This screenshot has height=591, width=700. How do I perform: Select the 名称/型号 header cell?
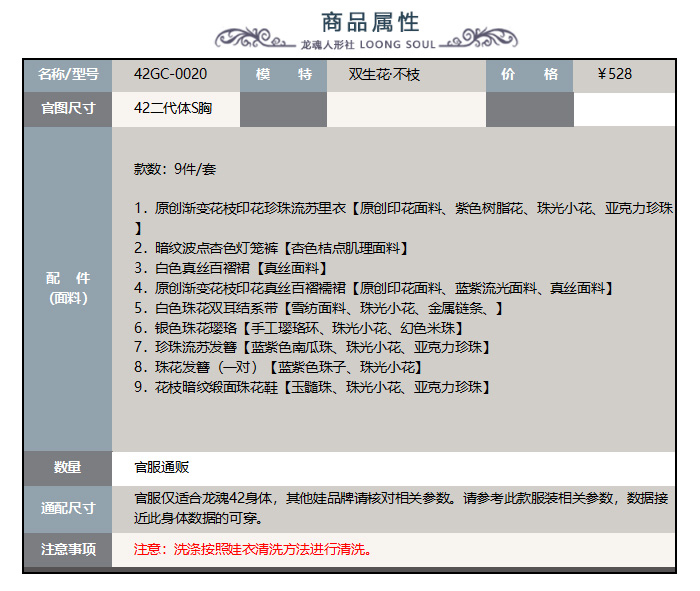[x=68, y=74]
